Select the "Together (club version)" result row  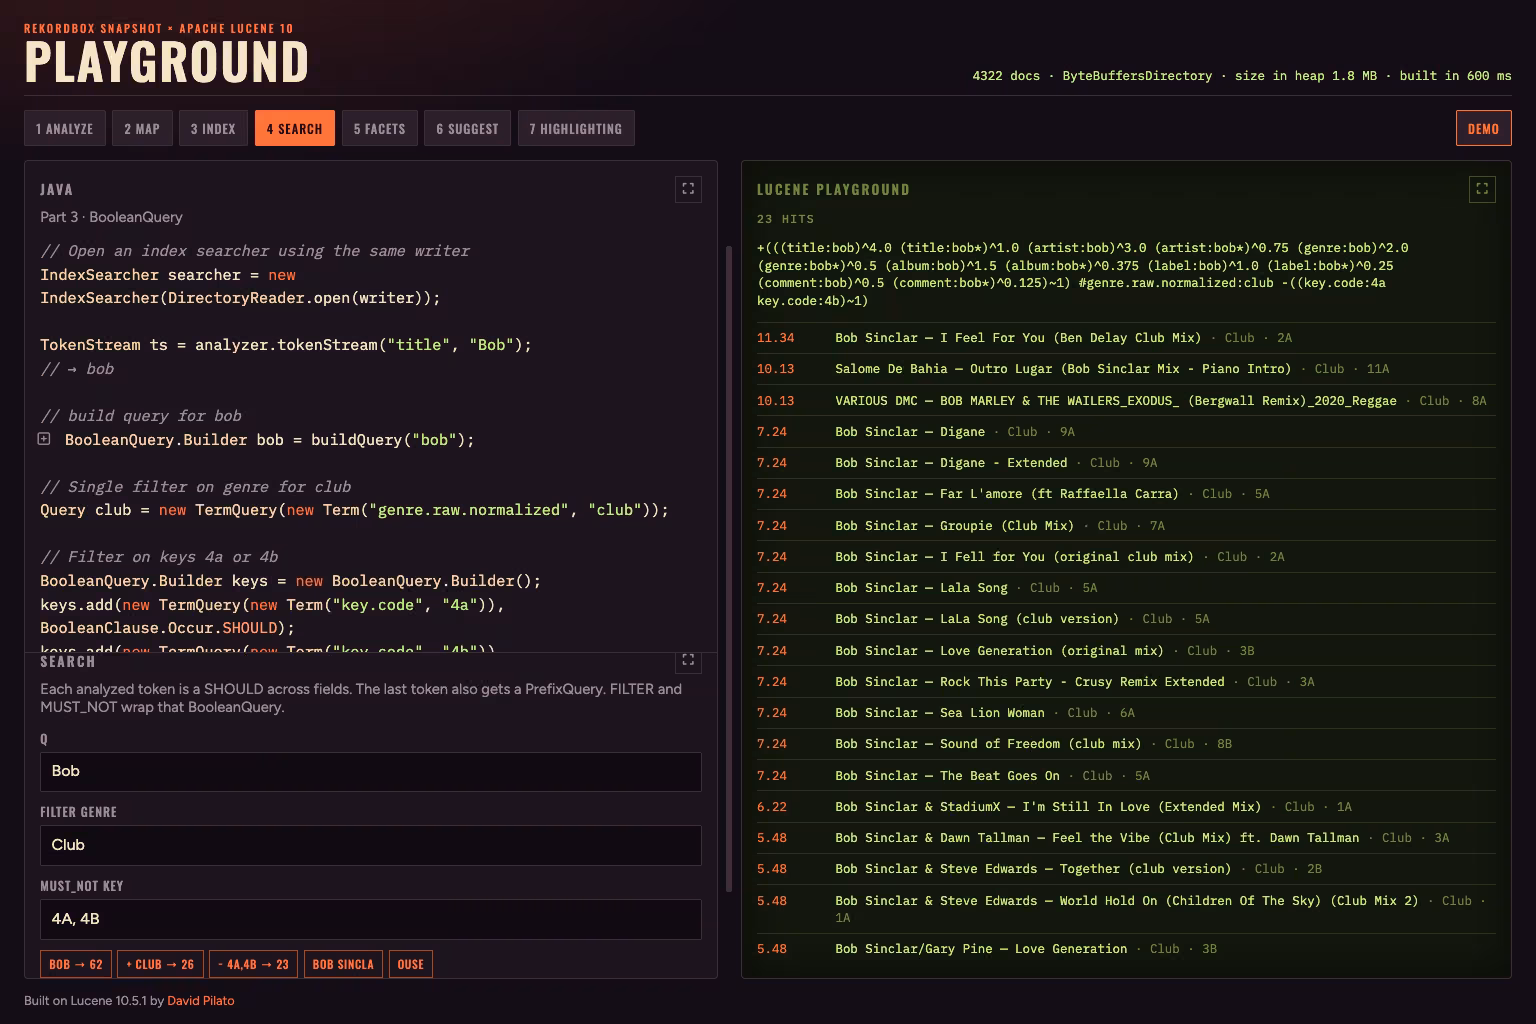(x=1126, y=869)
